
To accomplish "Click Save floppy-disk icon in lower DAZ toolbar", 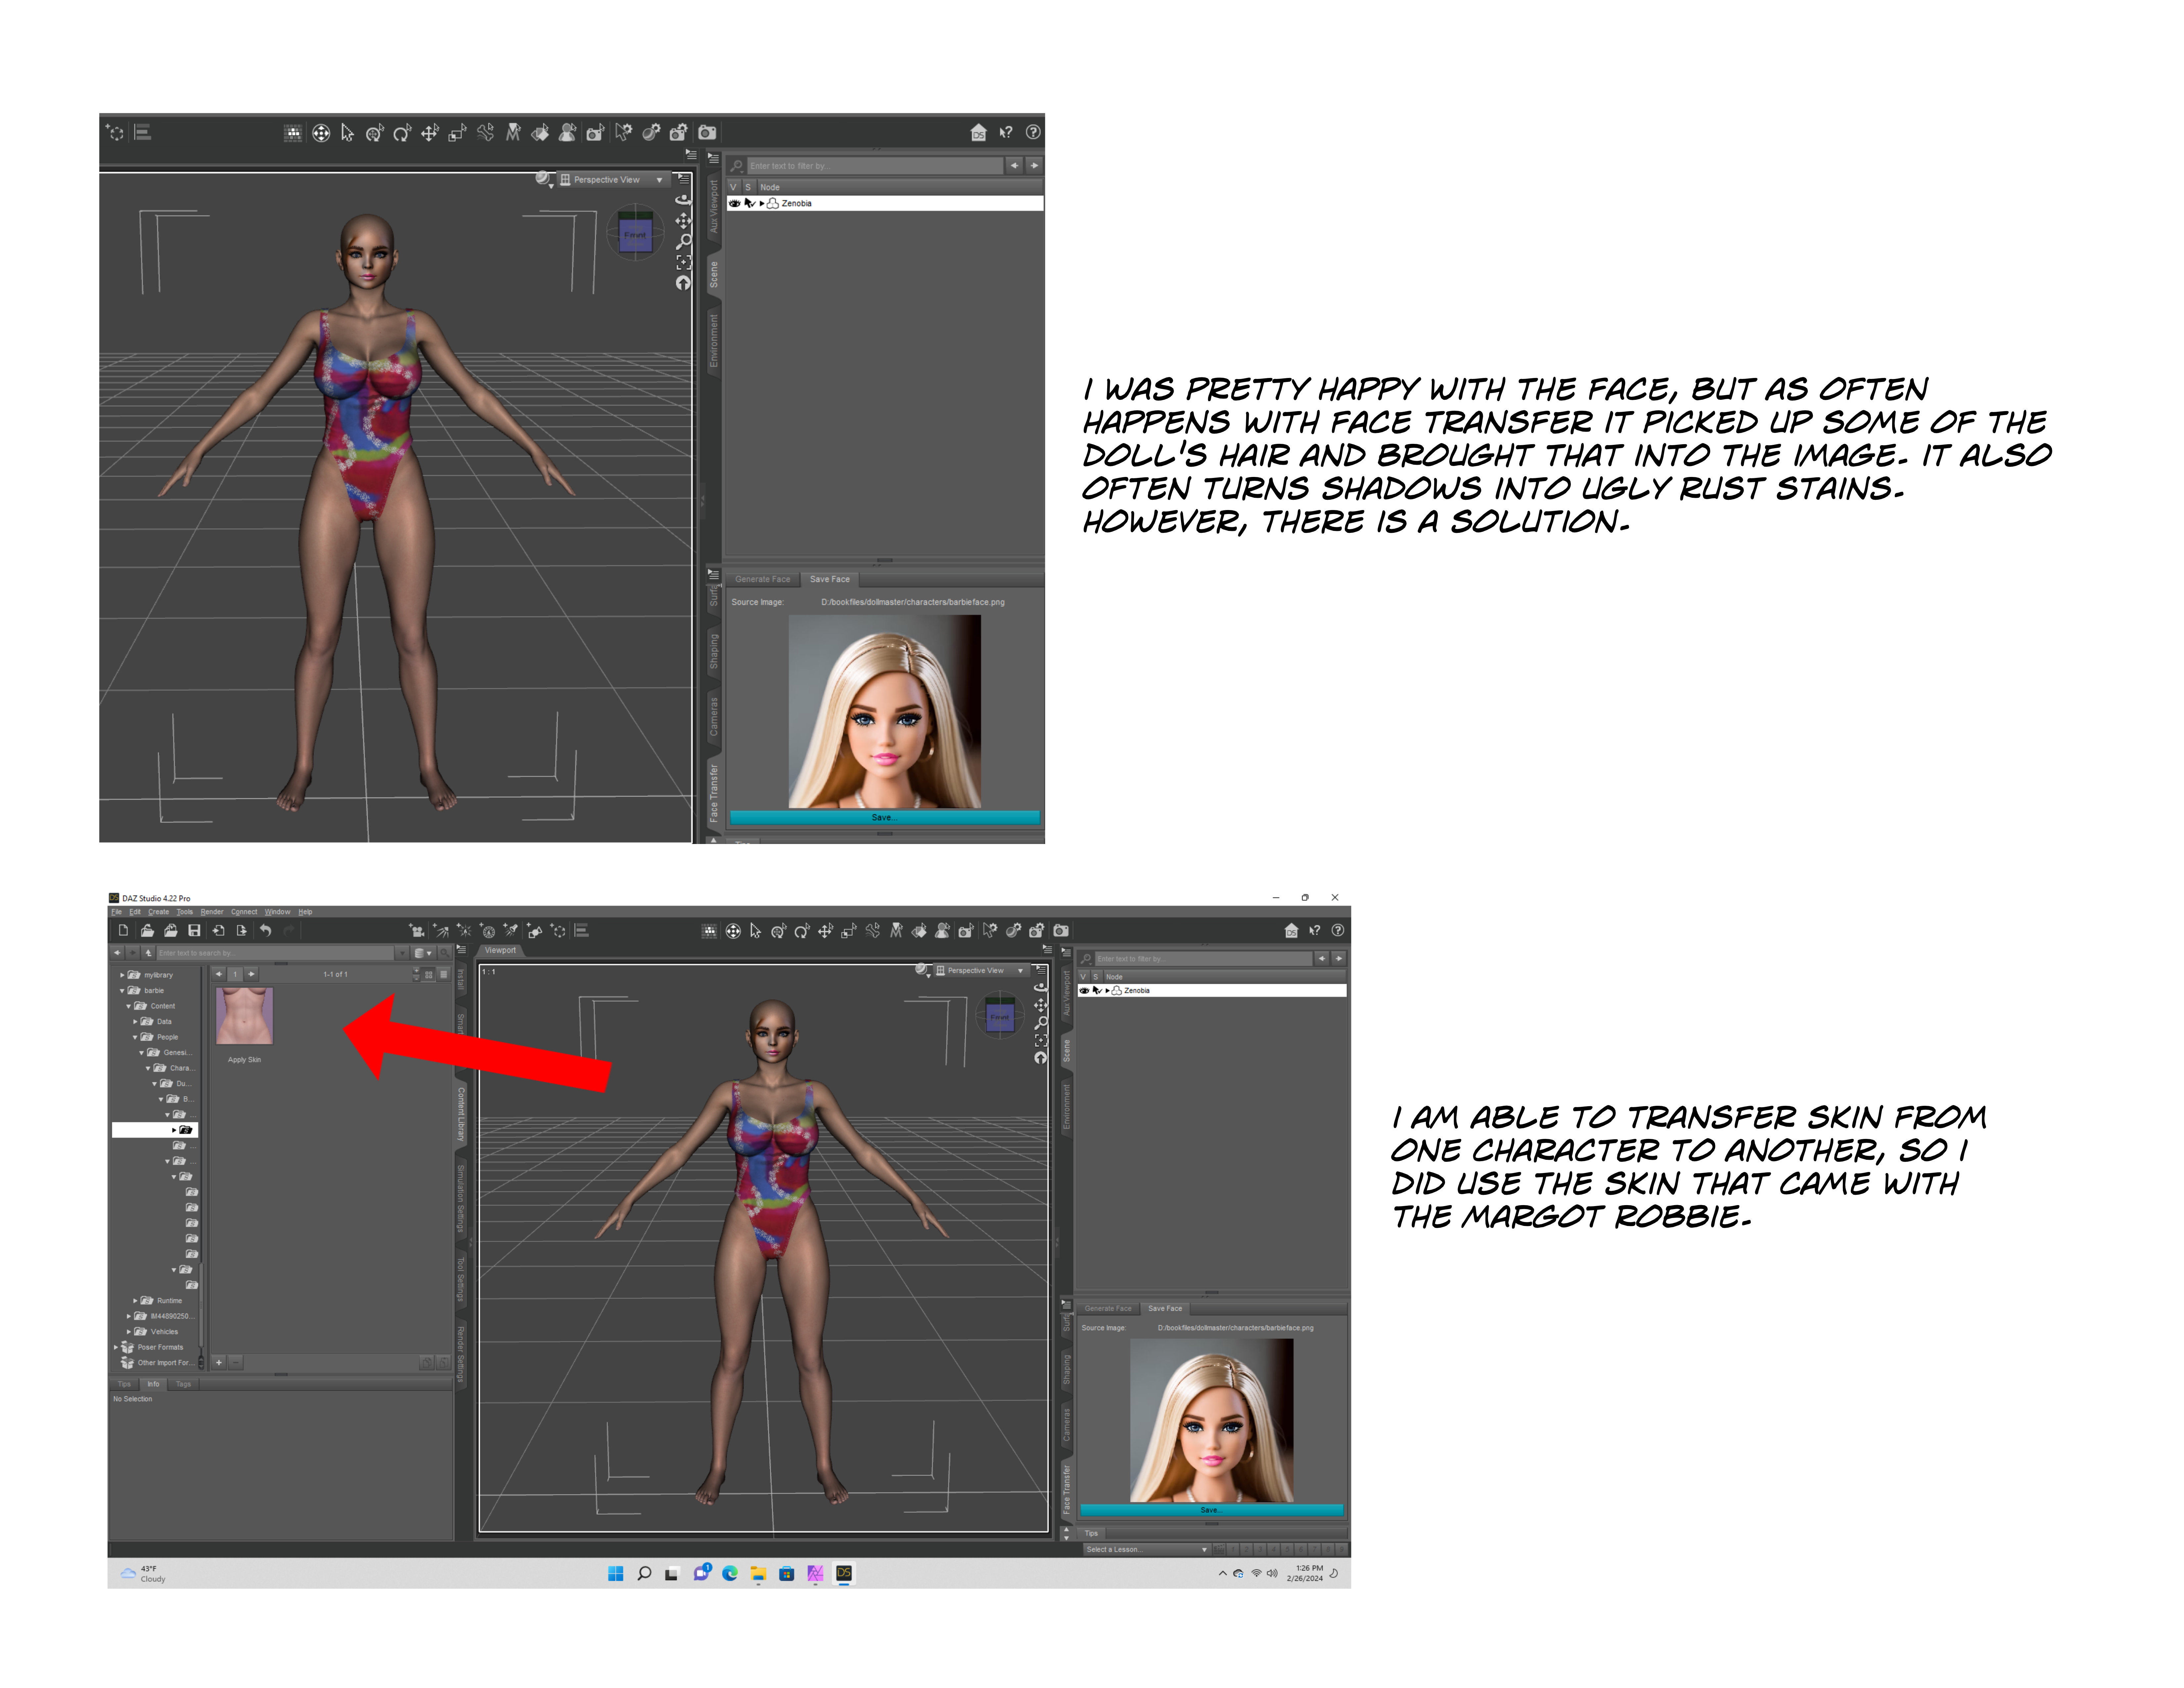I will pyautogui.click(x=194, y=930).
